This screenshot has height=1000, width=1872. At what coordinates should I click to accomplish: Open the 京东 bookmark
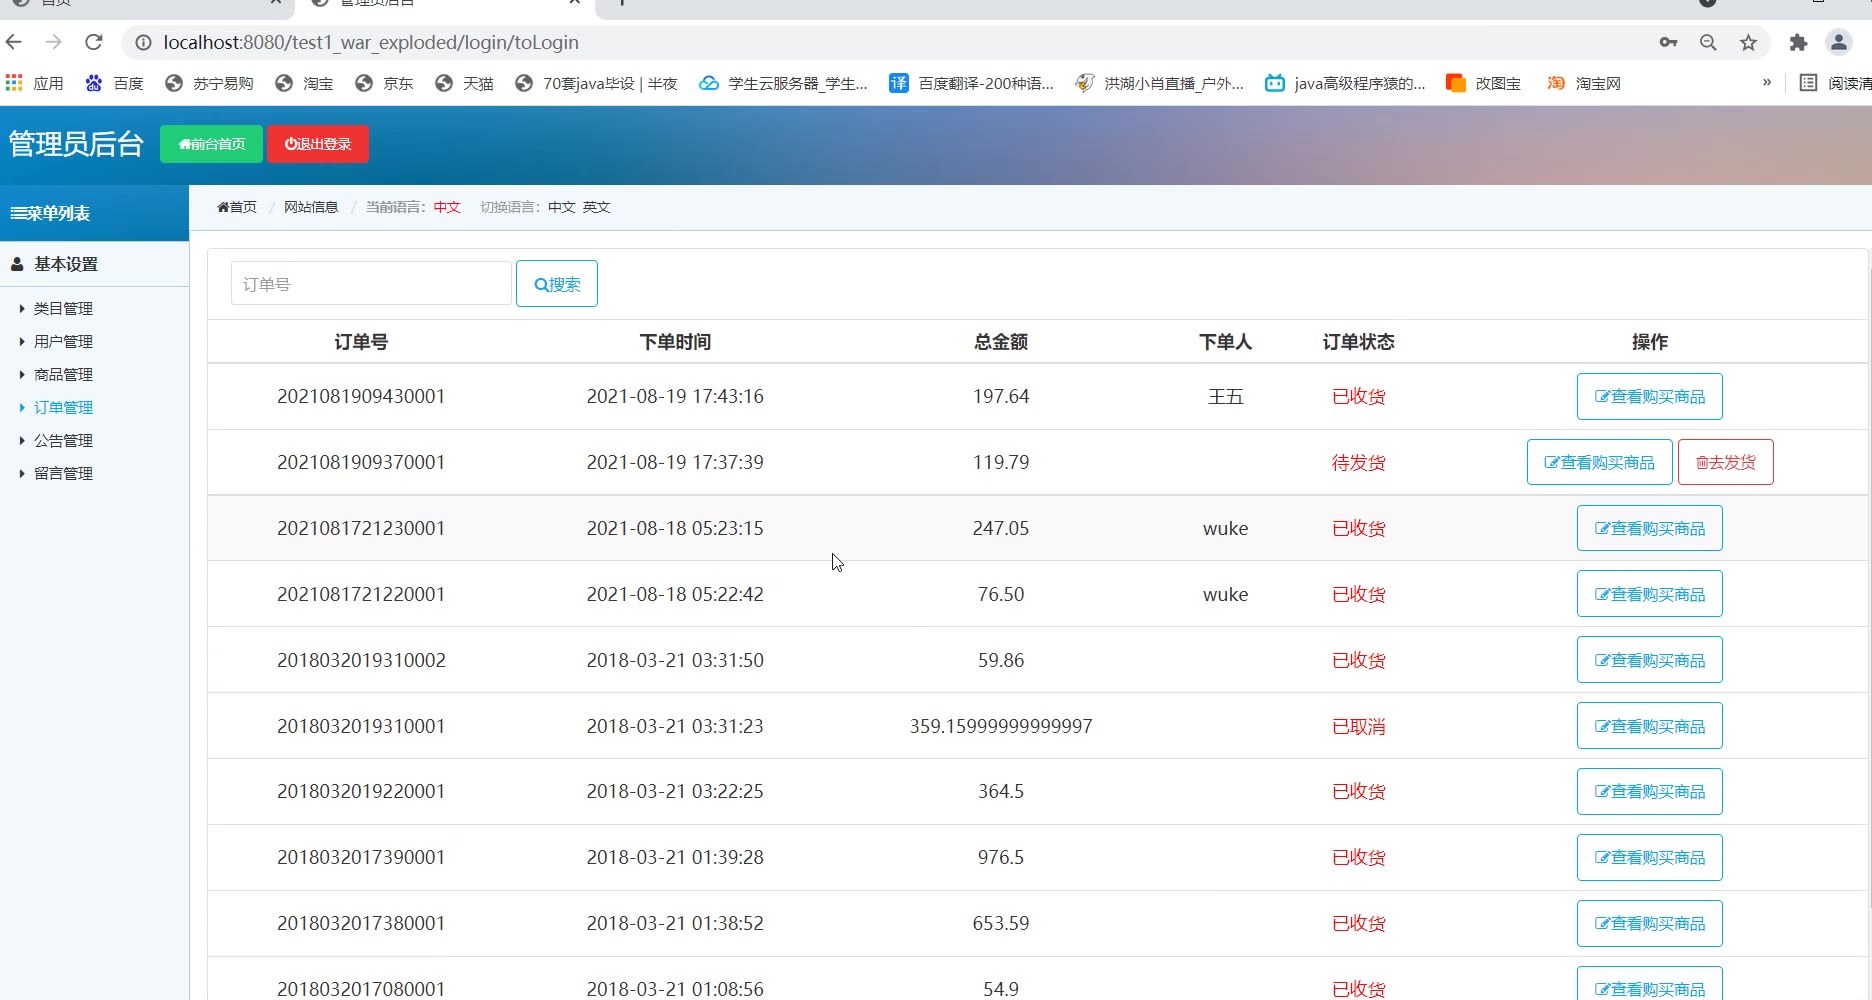pos(384,83)
